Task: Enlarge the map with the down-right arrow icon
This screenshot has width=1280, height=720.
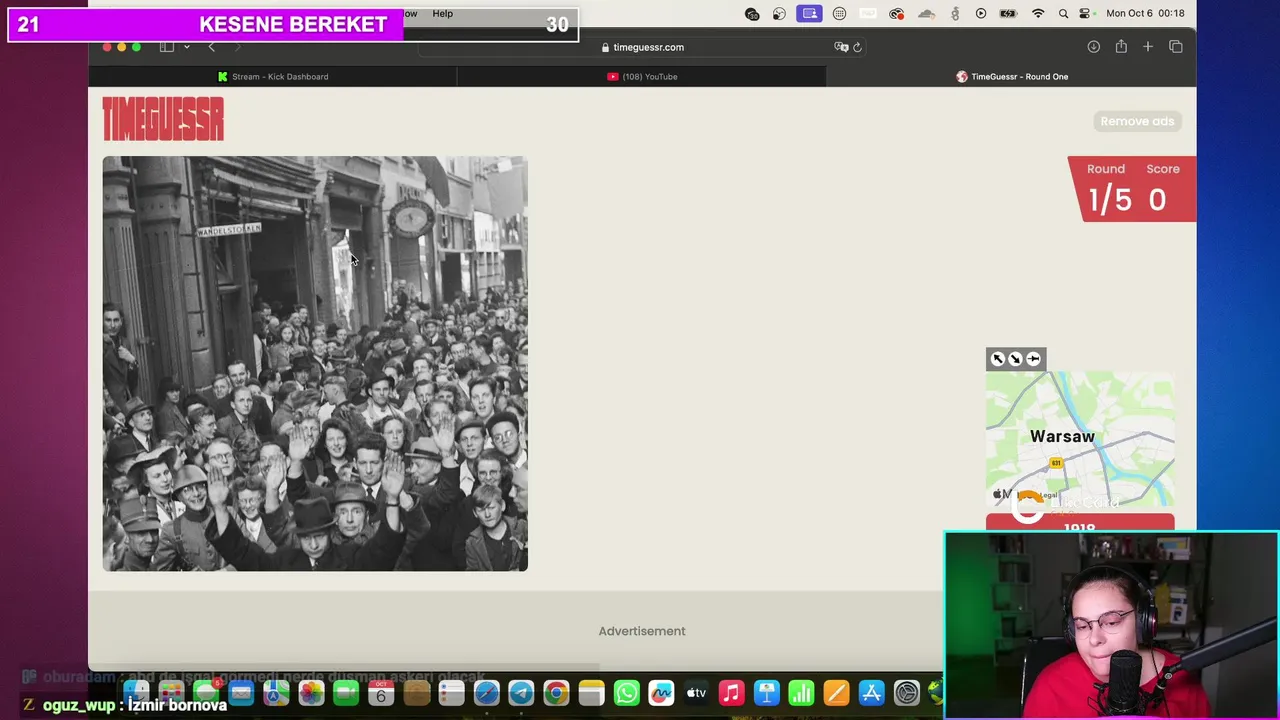Action: [x=1015, y=359]
